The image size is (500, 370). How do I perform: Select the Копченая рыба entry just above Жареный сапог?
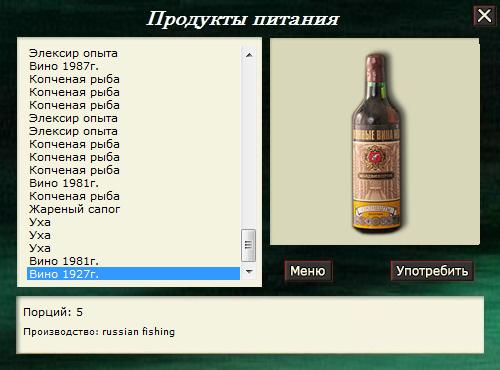(x=133, y=196)
